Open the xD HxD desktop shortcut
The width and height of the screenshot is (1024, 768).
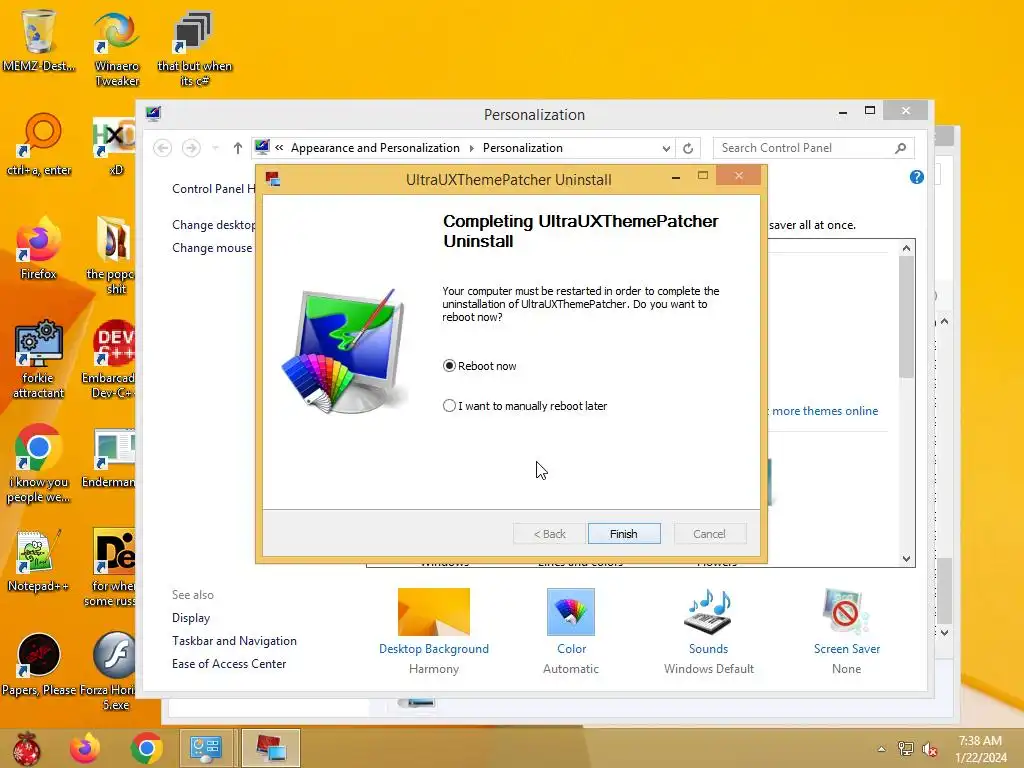(x=115, y=146)
